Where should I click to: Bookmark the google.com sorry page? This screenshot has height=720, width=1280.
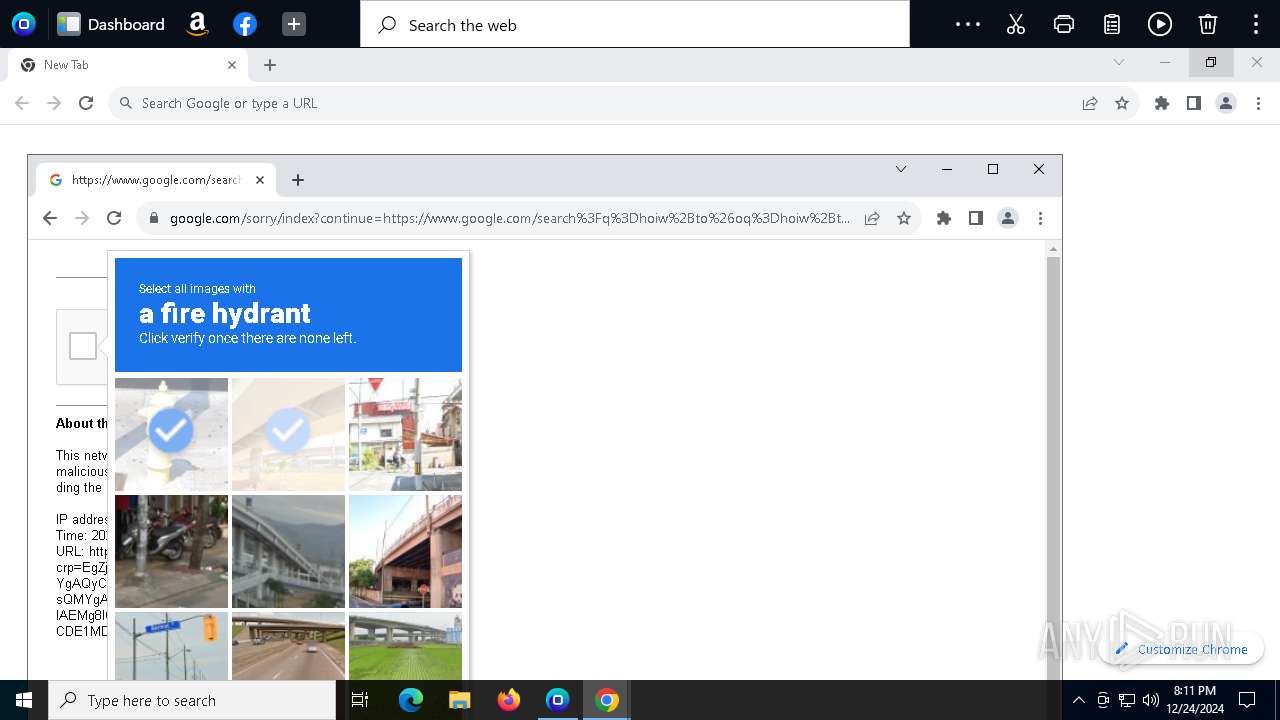coord(904,218)
